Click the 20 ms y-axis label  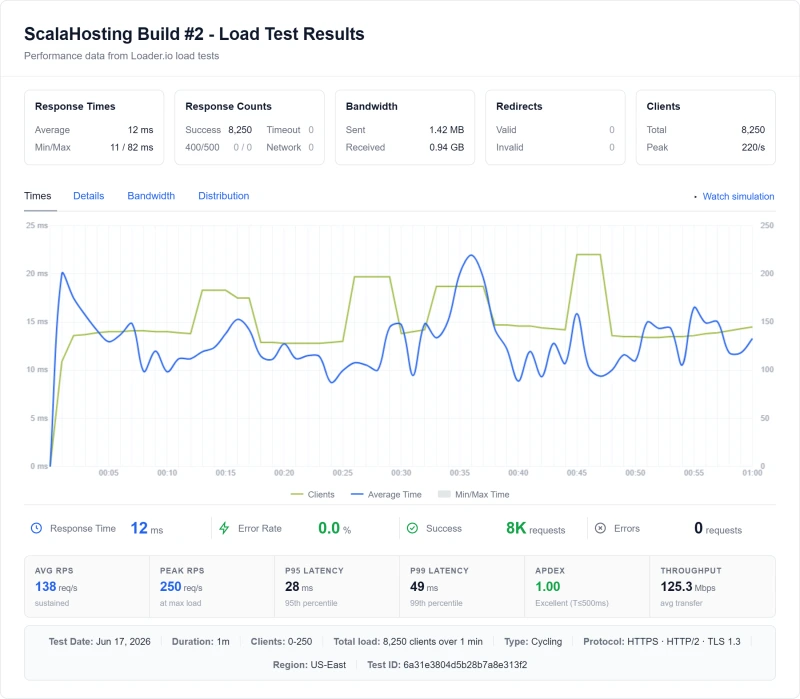tap(37, 273)
